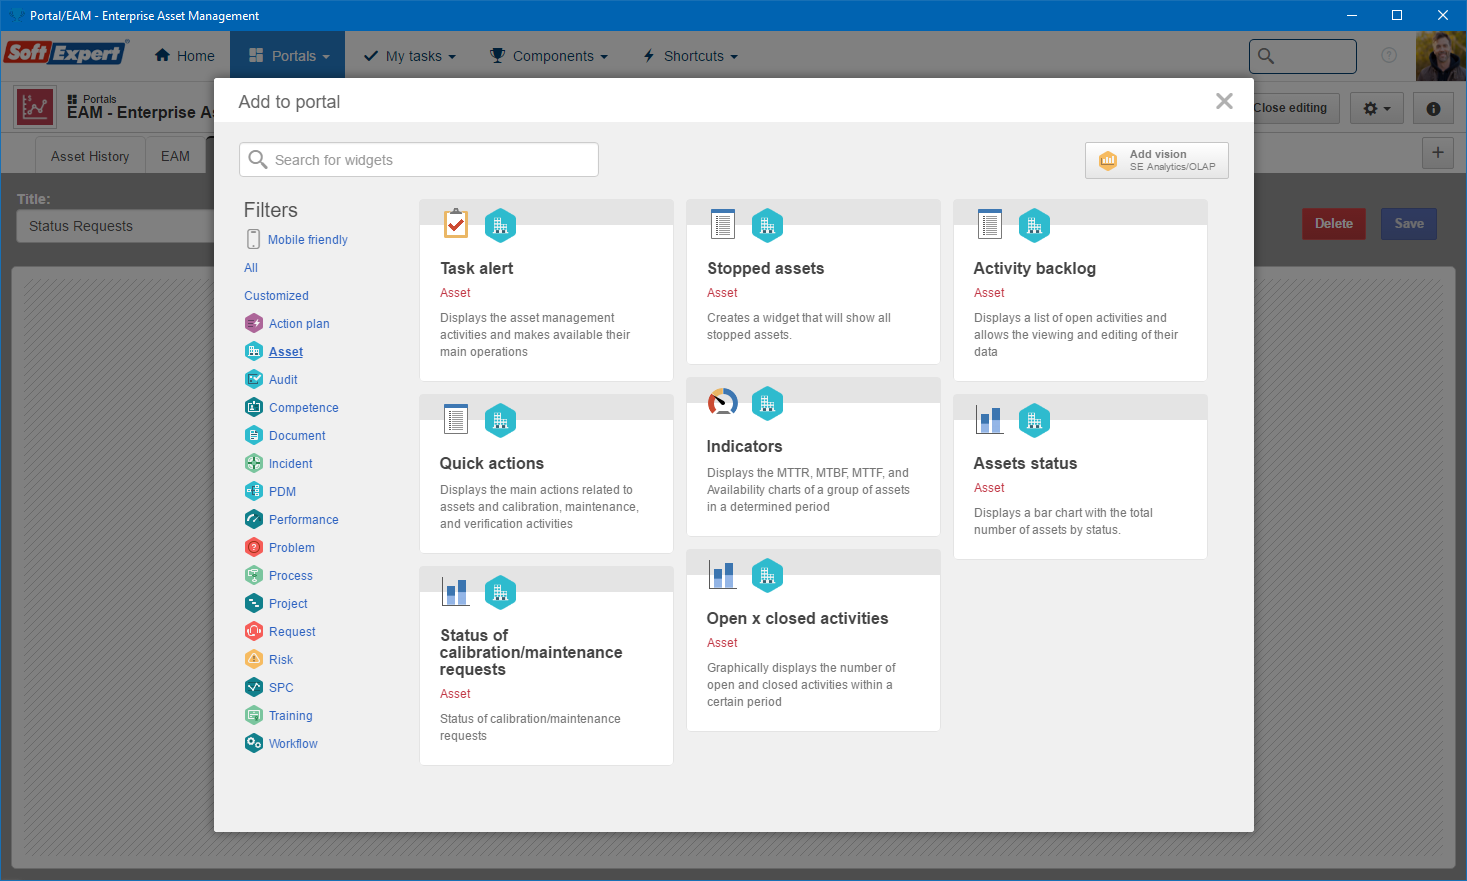The image size is (1467, 881).
Task: Select the Customized filter link
Action: [276, 296]
